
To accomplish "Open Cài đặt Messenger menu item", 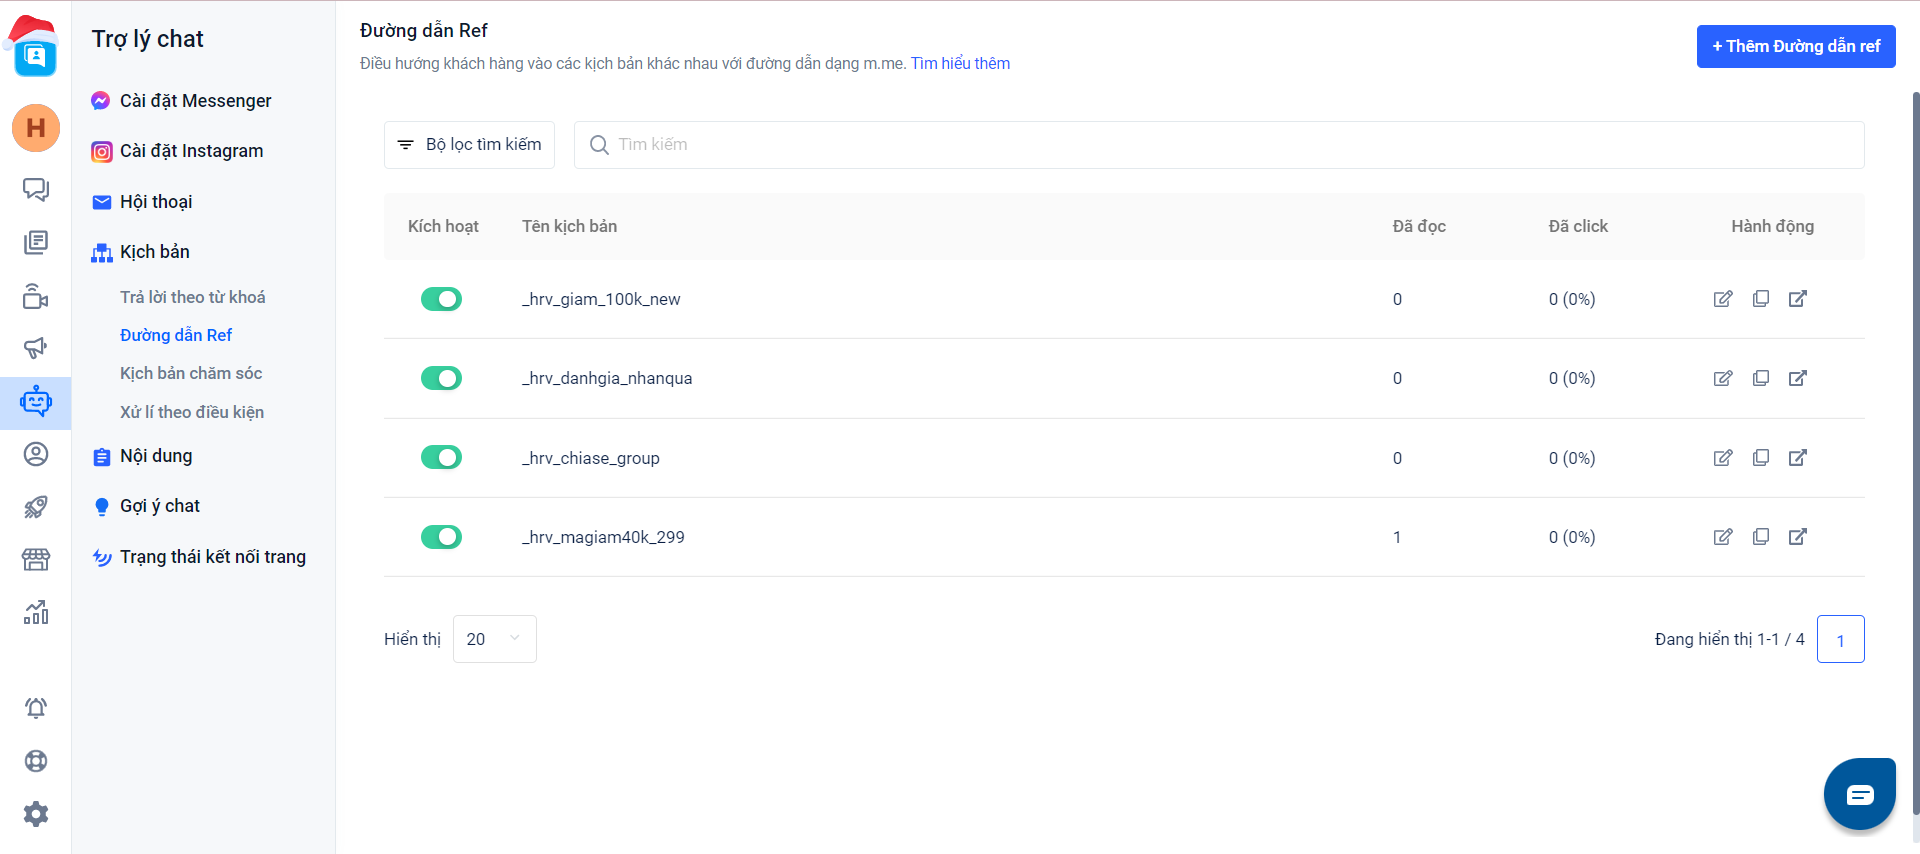I will [181, 101].
